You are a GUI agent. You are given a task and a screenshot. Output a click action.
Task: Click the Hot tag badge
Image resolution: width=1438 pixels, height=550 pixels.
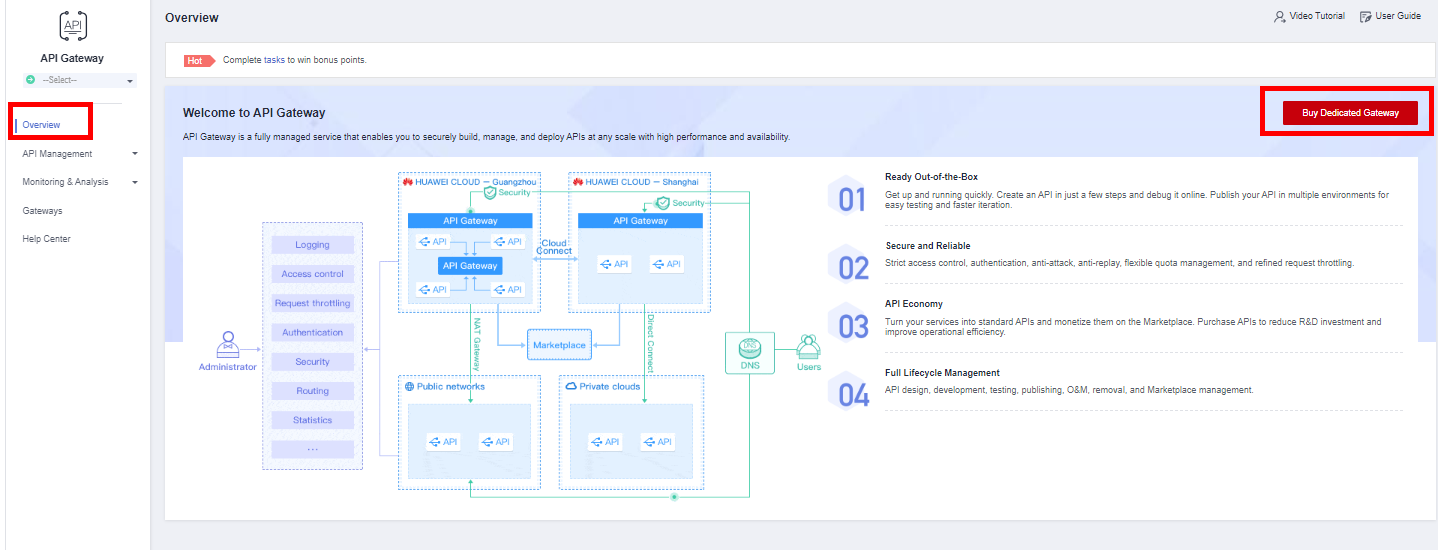197,60
